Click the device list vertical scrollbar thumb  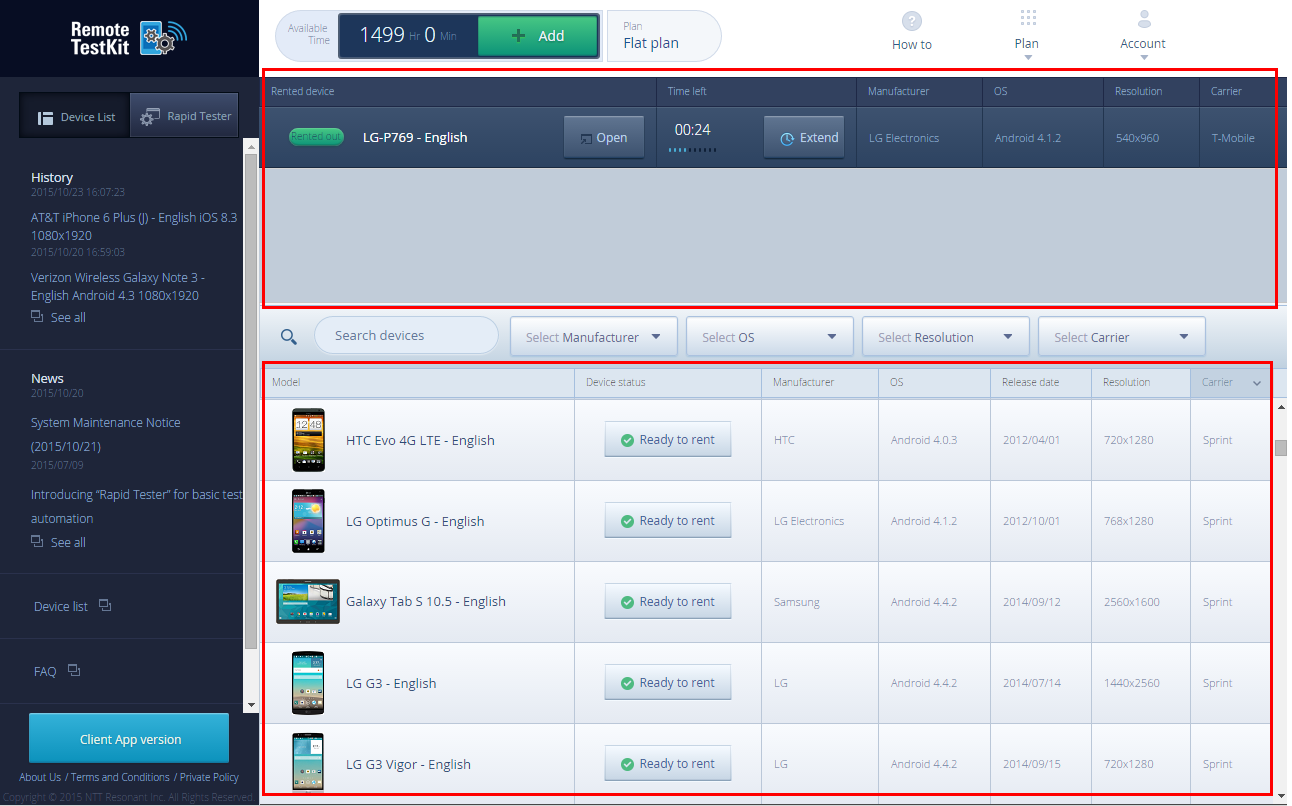click(x=1280, y=447)
